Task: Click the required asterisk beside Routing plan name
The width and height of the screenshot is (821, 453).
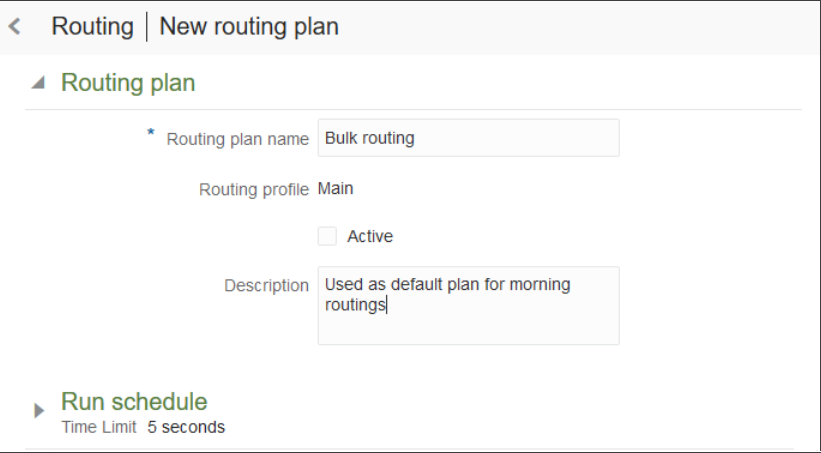Action: [x=151, y=133]
